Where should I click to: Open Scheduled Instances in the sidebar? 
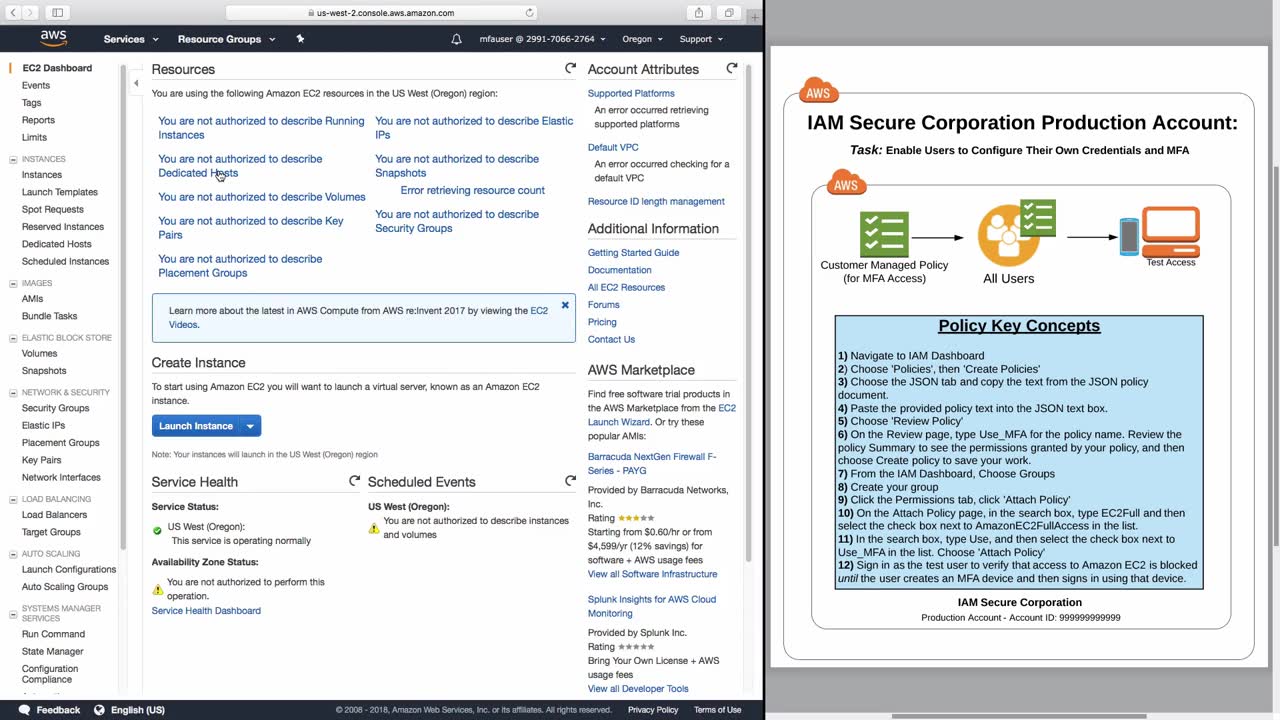[x=65, y=262]
